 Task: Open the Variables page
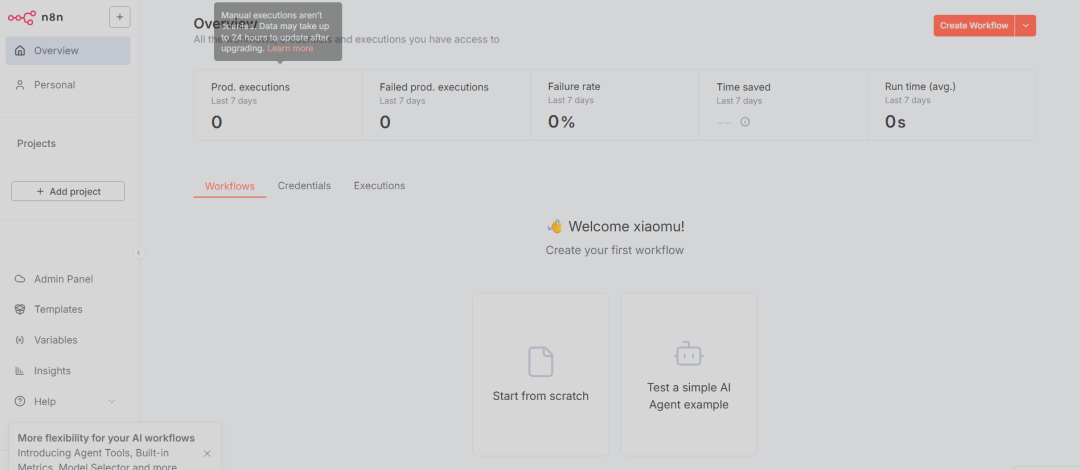point(68,340)
